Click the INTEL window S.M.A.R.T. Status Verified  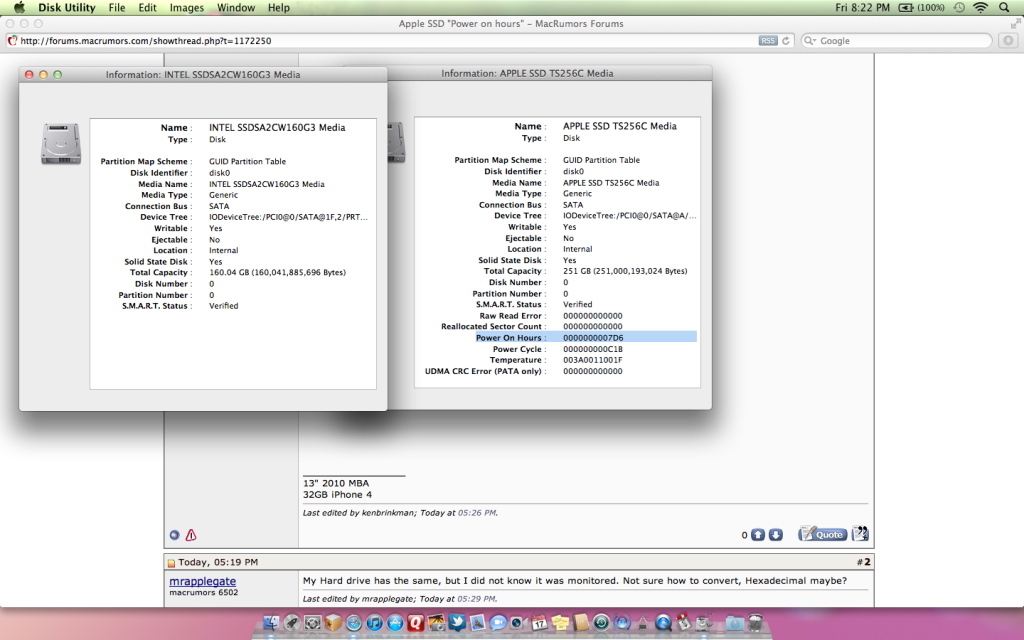(223, 306)
